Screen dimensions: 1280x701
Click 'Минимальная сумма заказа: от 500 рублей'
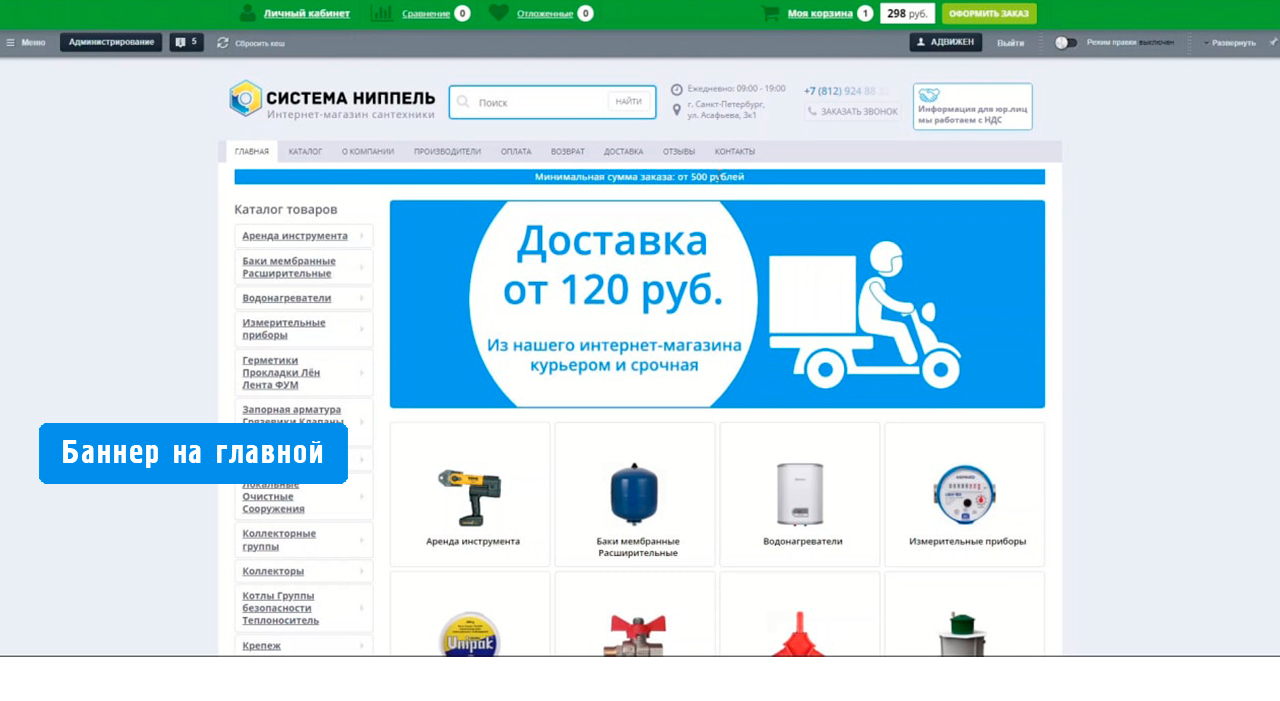click(x=640, y=177)
